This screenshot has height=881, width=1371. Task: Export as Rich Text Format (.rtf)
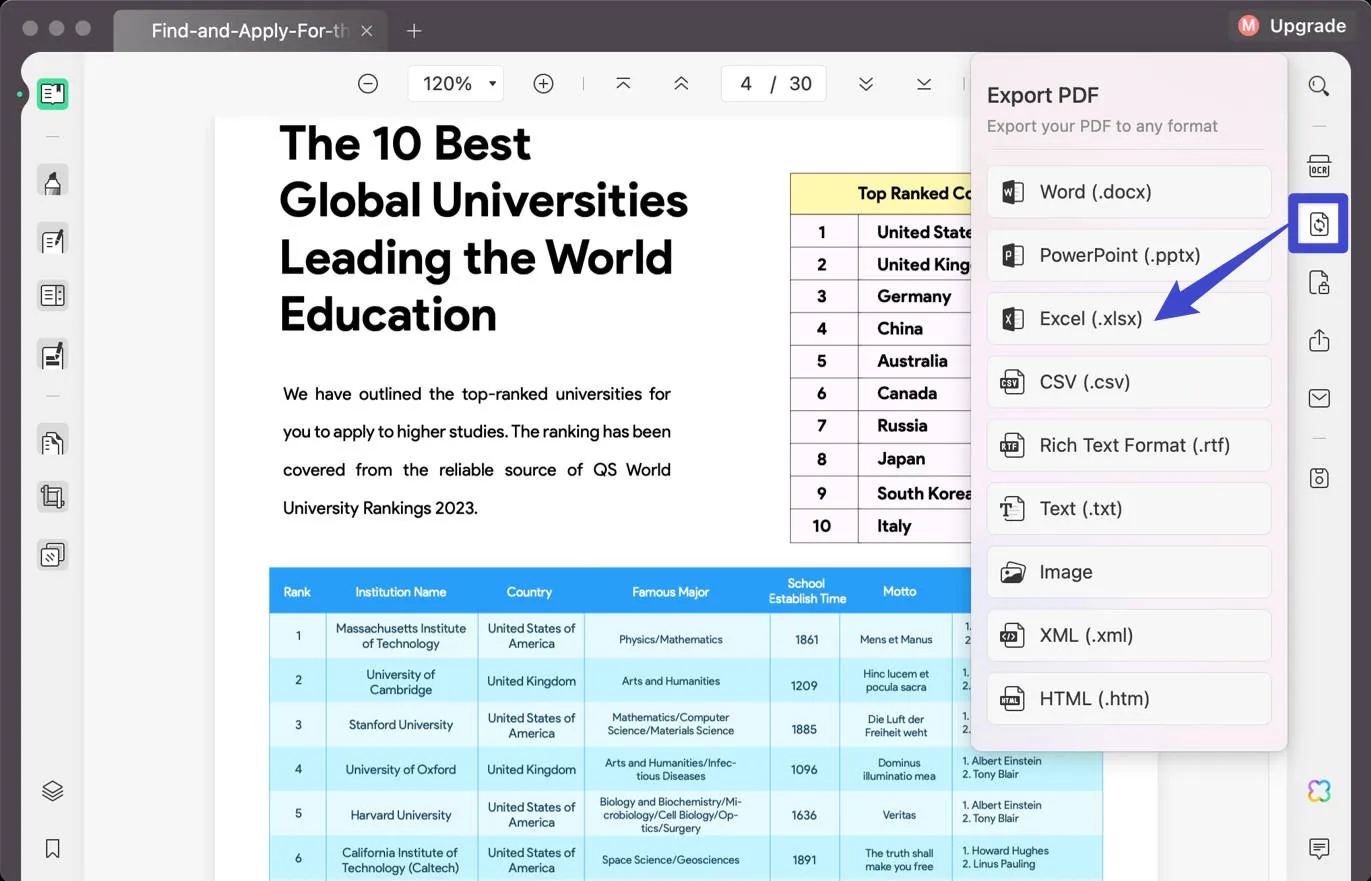(x=1129, y=445)
